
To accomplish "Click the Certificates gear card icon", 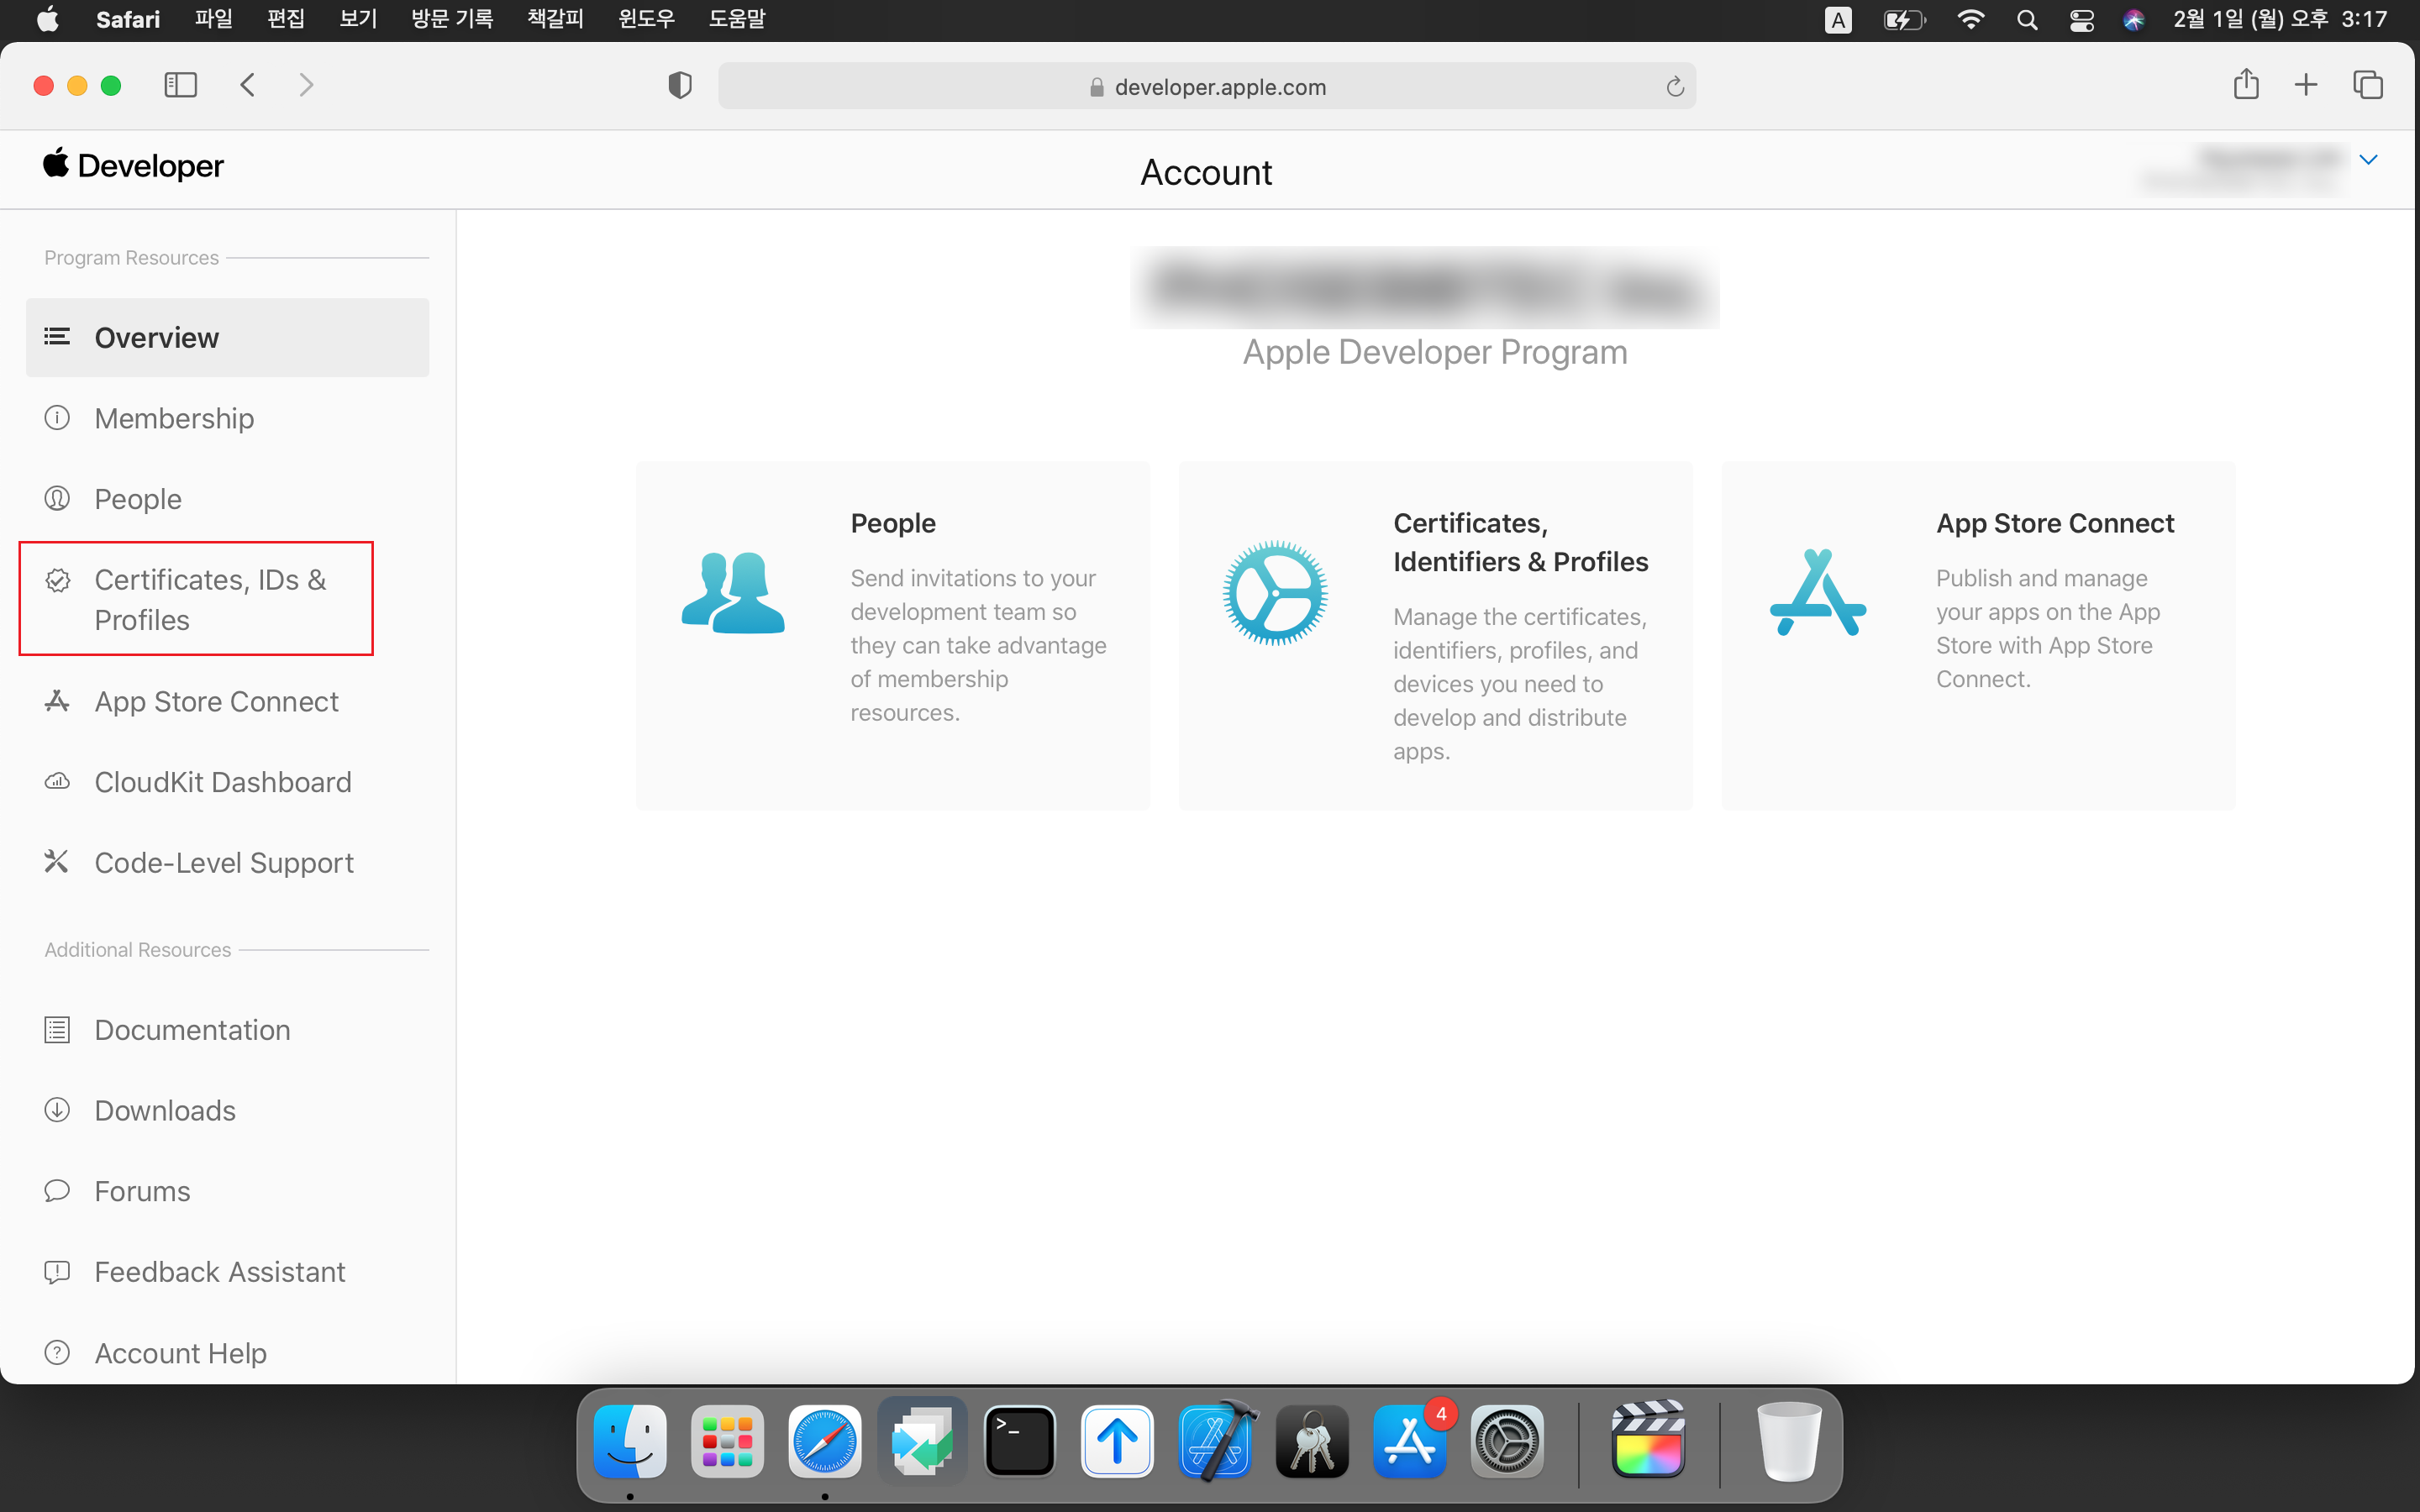I will pos(1275,593).
